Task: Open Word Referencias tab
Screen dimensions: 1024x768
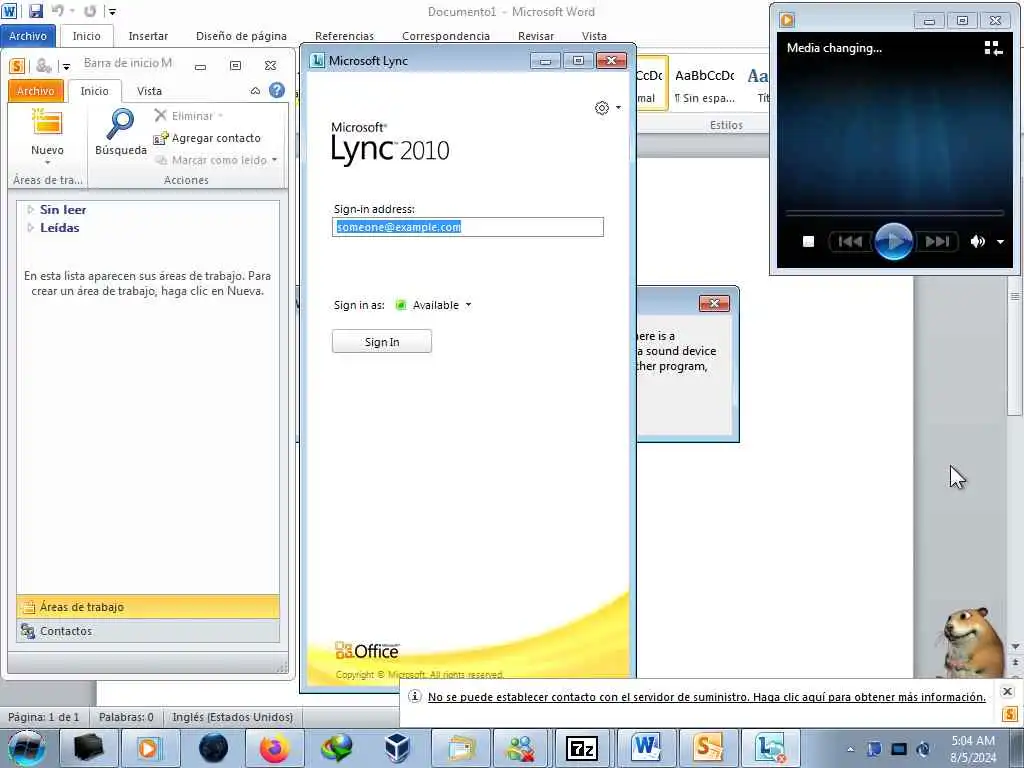Action: coord(344,36)
